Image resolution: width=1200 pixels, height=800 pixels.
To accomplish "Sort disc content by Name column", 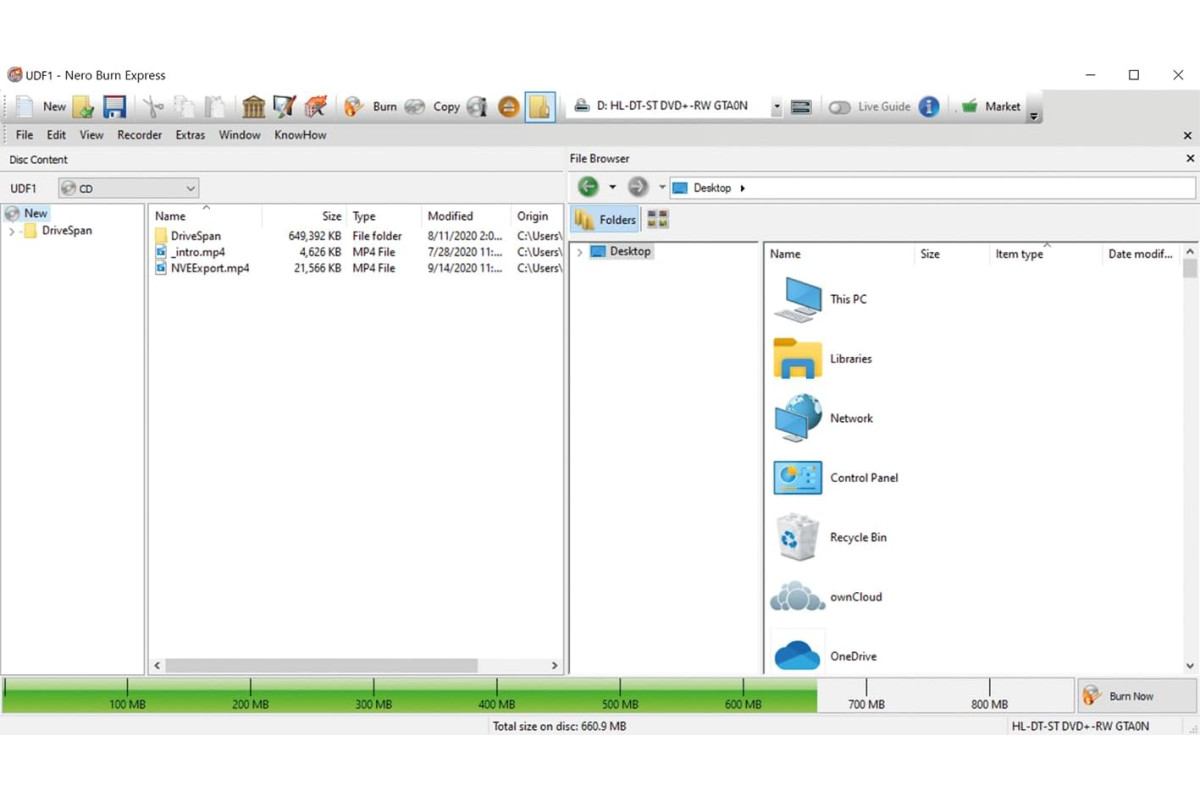I will tap(206, 216).
